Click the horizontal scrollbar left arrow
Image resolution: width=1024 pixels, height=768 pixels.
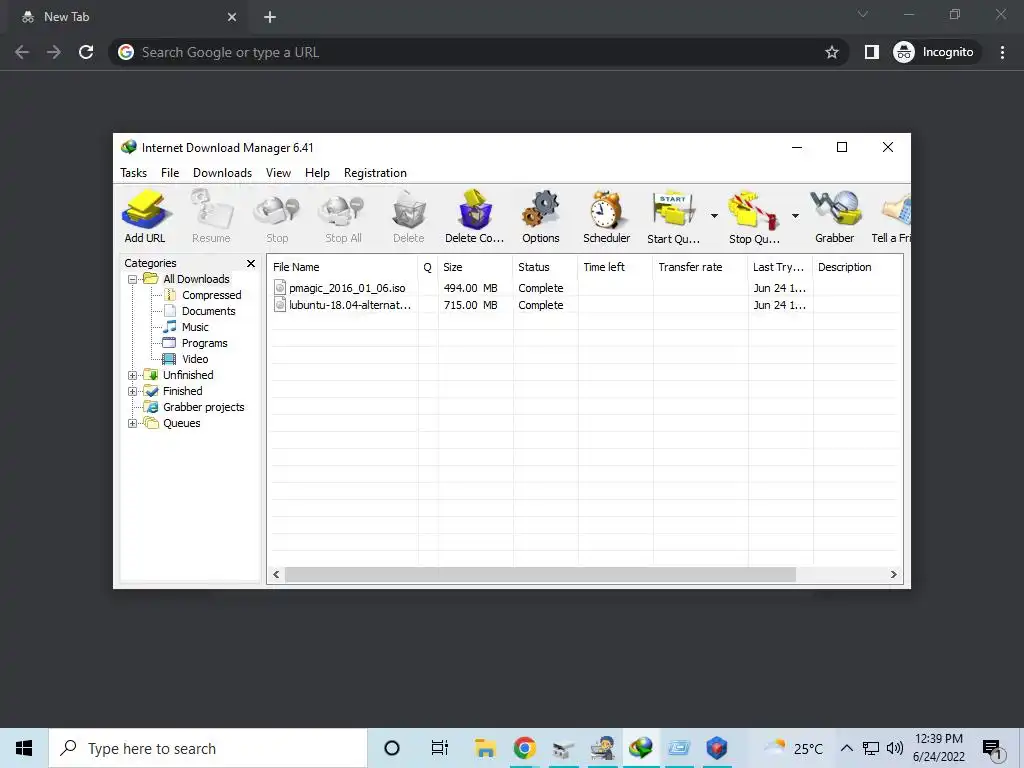[276, 575]
